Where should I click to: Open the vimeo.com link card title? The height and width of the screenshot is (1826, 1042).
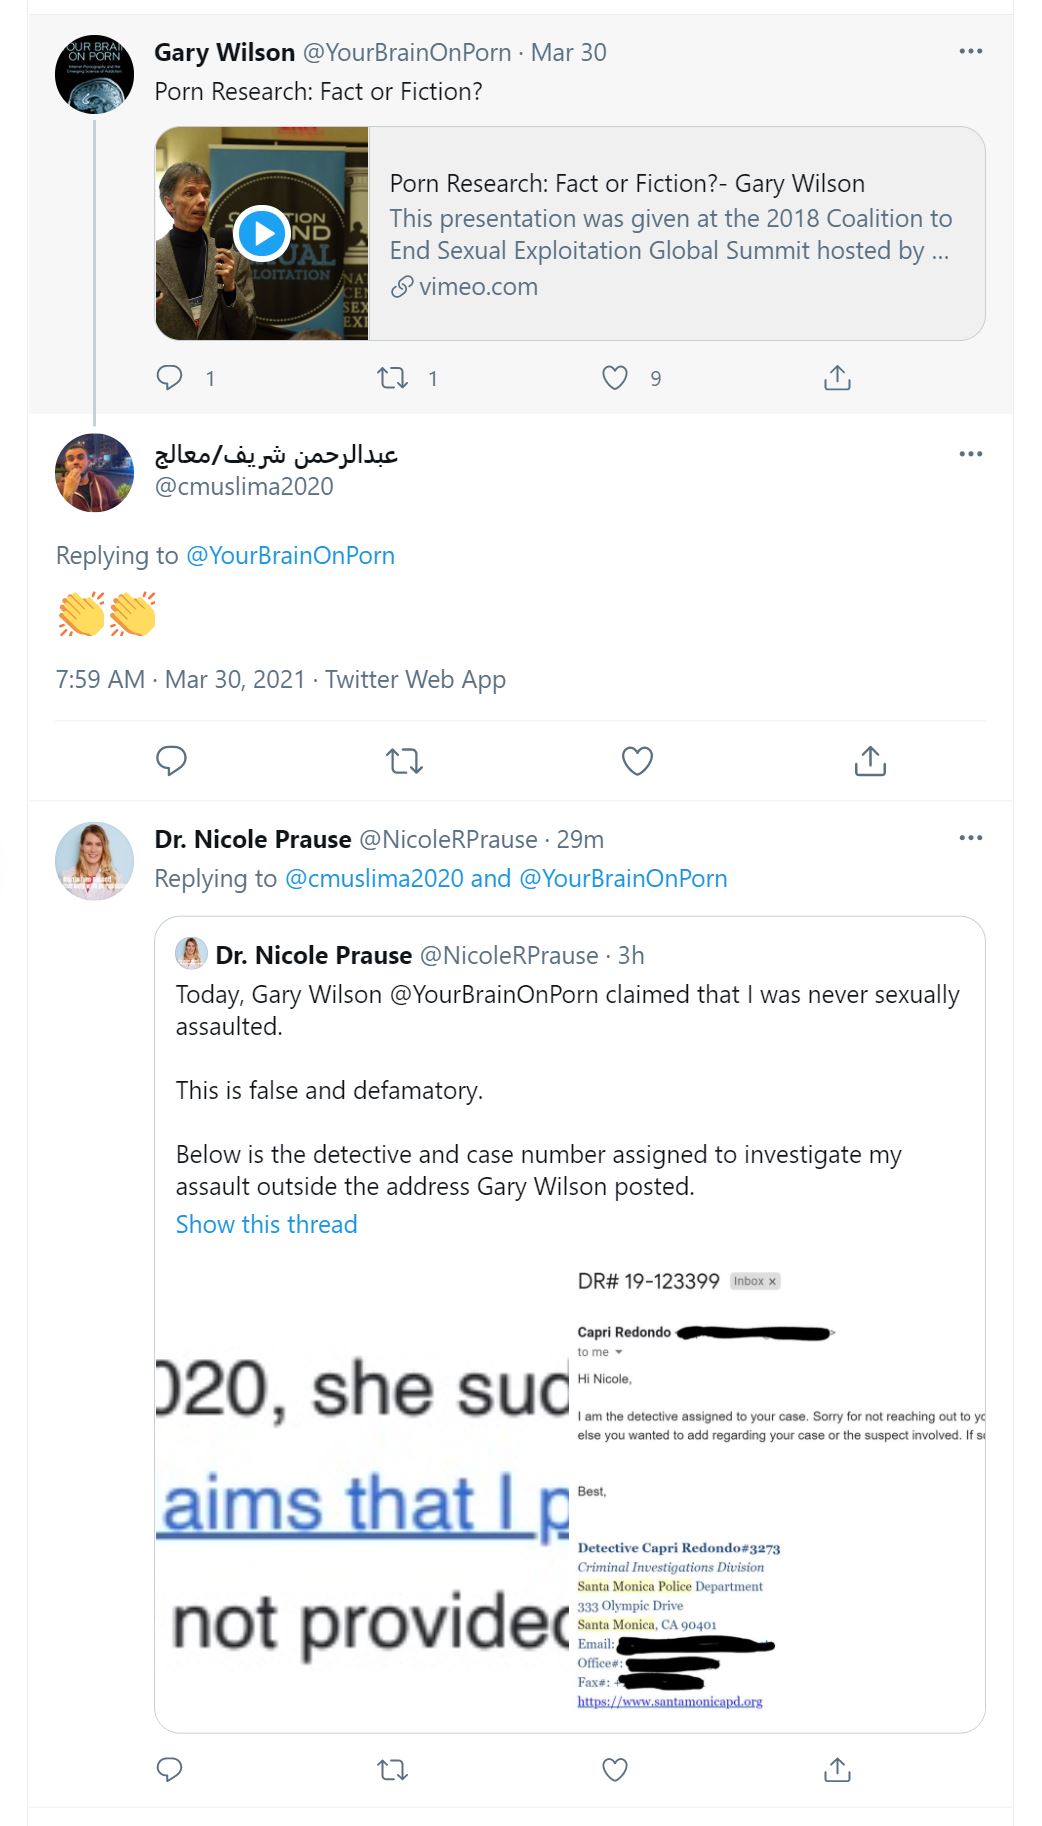pos(627,184)
